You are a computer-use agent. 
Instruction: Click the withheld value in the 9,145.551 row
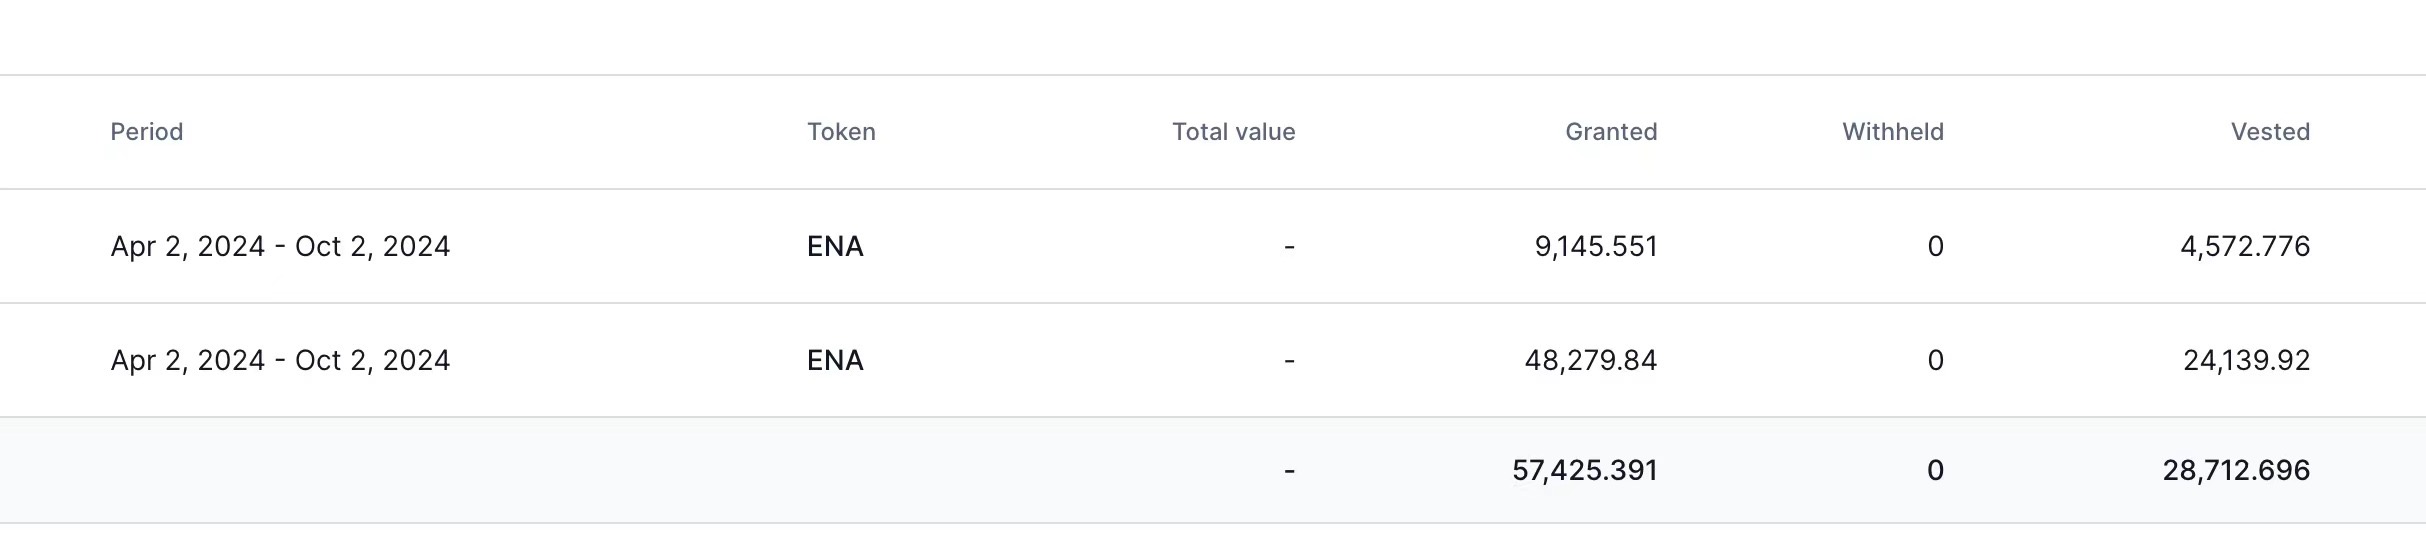1935,246
